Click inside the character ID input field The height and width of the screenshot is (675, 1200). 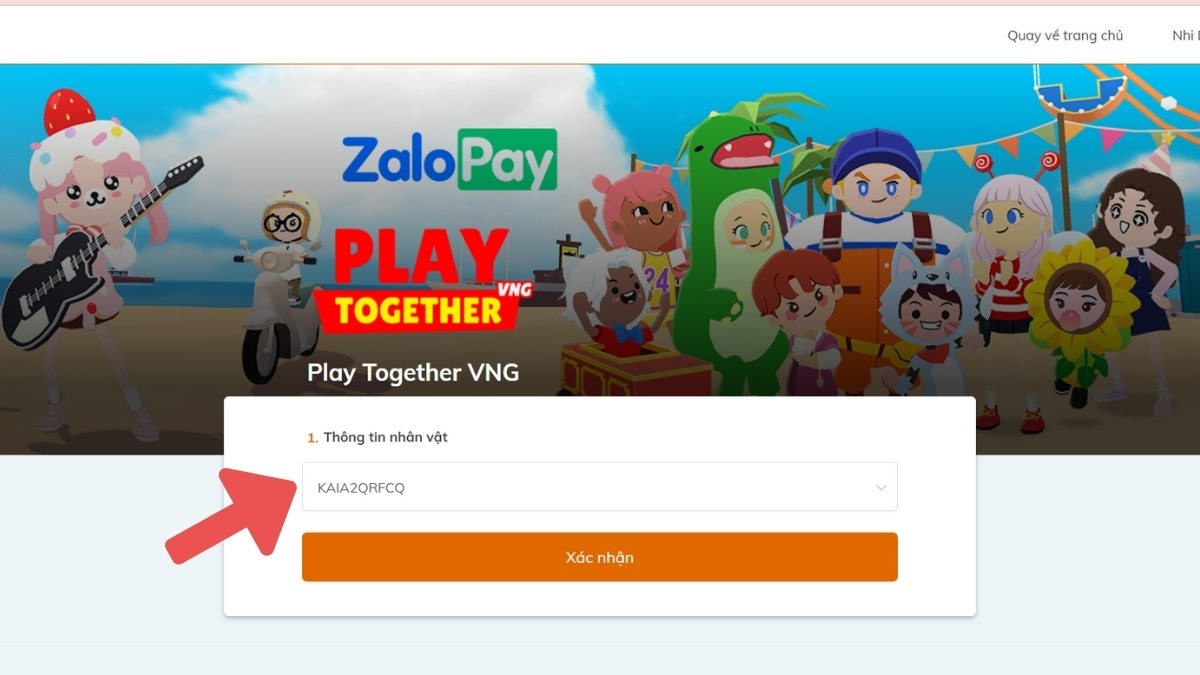pyautogui.click(x=500, y=487)
